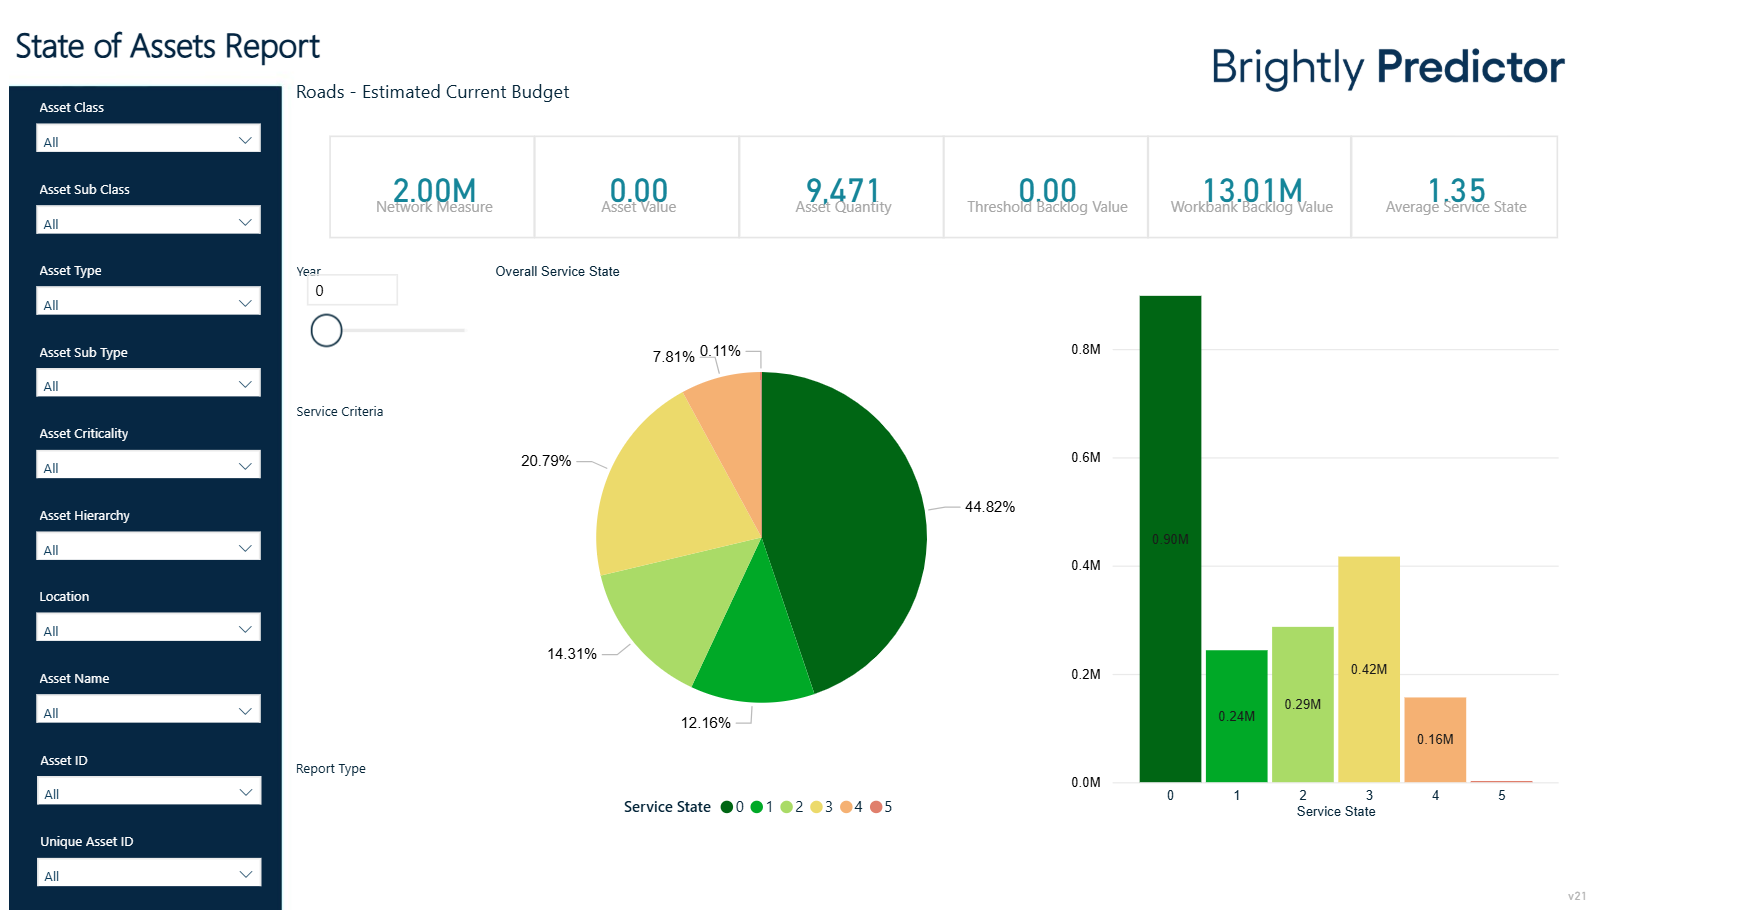Click the Service State 3 legend marker

817,807
